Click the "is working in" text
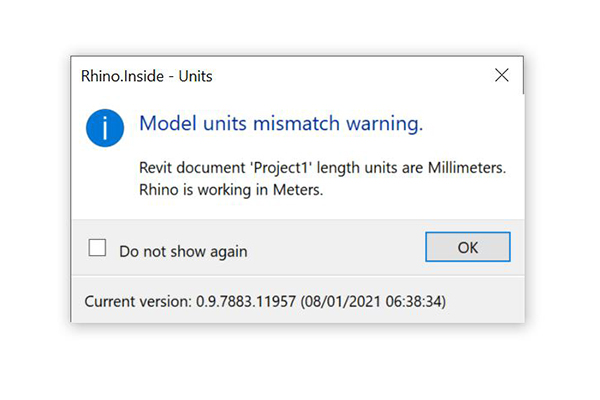 (x=227, y=190)
